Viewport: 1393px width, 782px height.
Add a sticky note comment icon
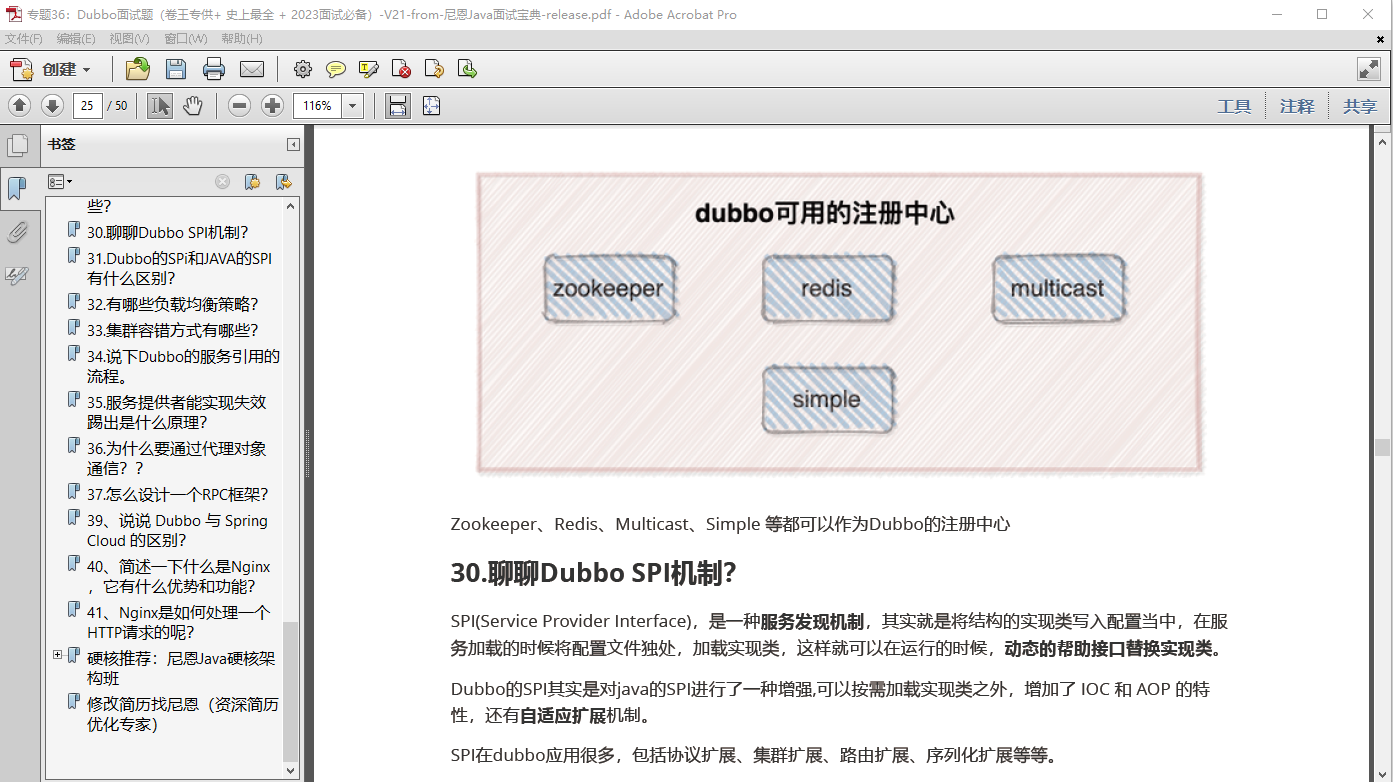click(336, 69)
